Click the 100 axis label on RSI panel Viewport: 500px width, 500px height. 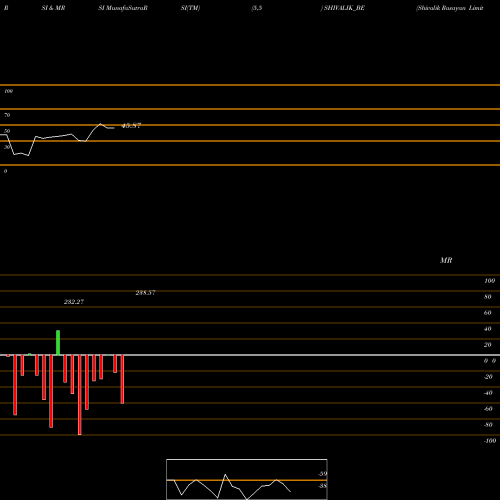click(x=9, y=91)
